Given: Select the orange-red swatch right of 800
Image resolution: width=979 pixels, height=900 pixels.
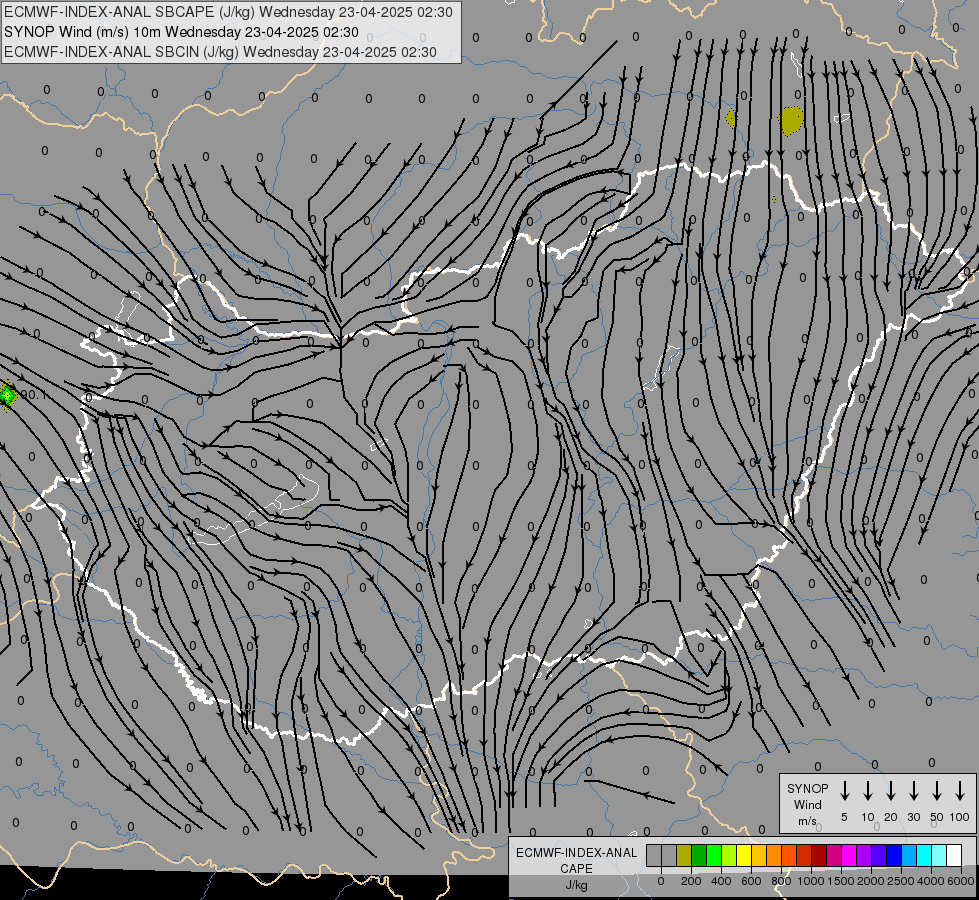Looking at the screenshot, I should 789,855.
